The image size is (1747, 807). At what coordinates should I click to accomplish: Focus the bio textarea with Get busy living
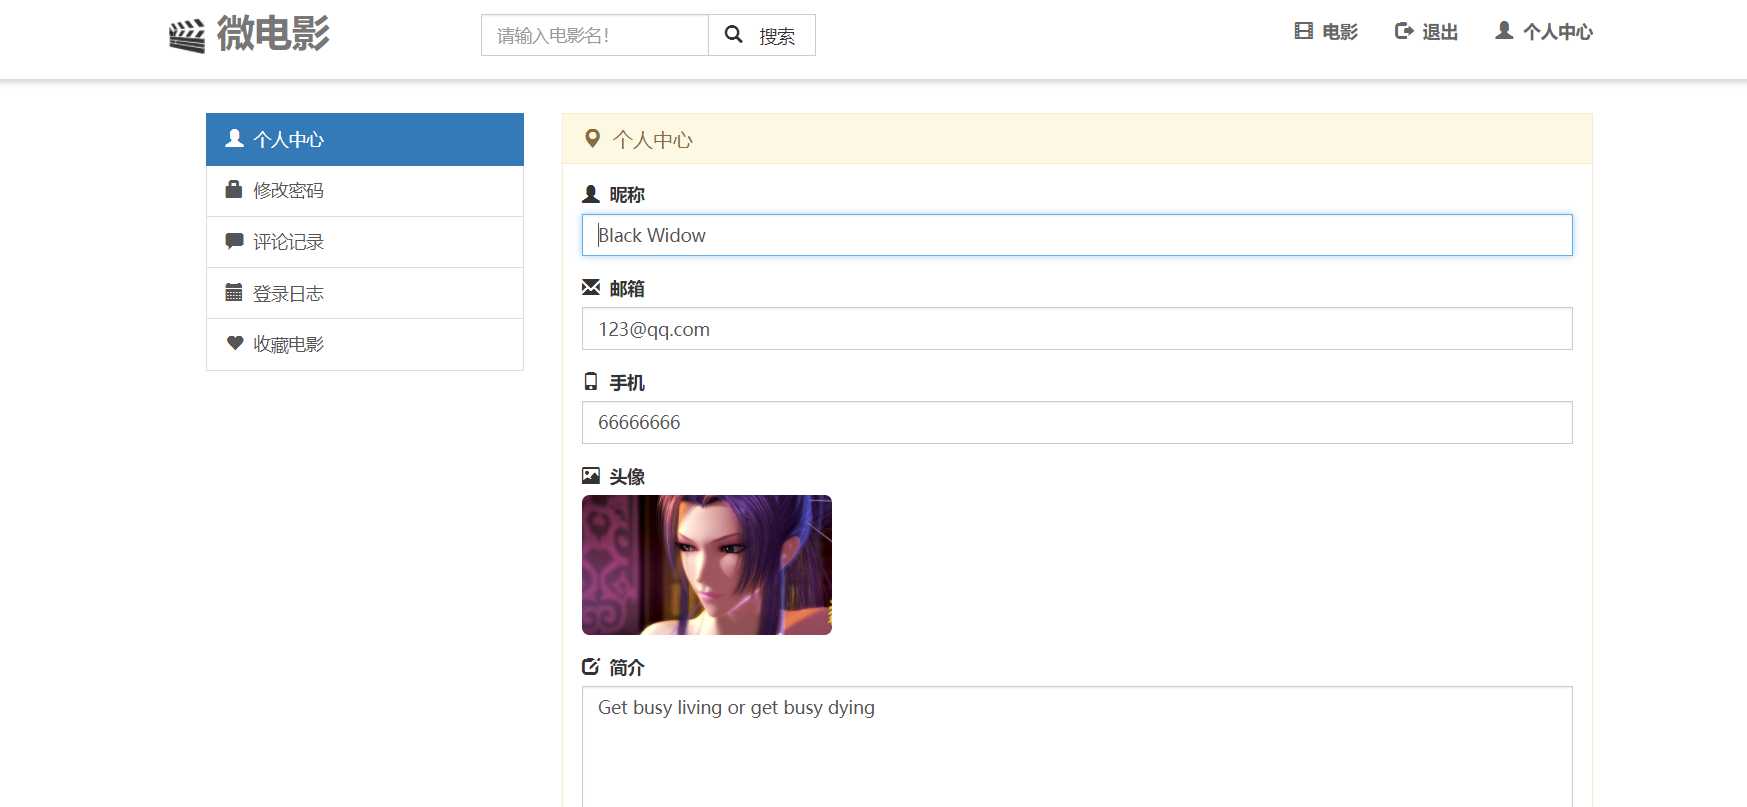[1077, 746]
